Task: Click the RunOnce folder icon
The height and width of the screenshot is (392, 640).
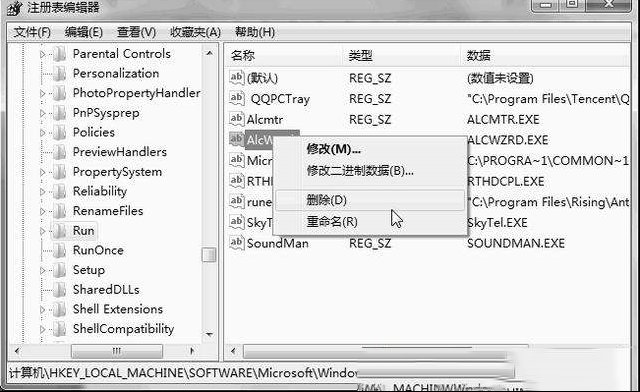Action: pyautogui.click(x=60, y=250)
